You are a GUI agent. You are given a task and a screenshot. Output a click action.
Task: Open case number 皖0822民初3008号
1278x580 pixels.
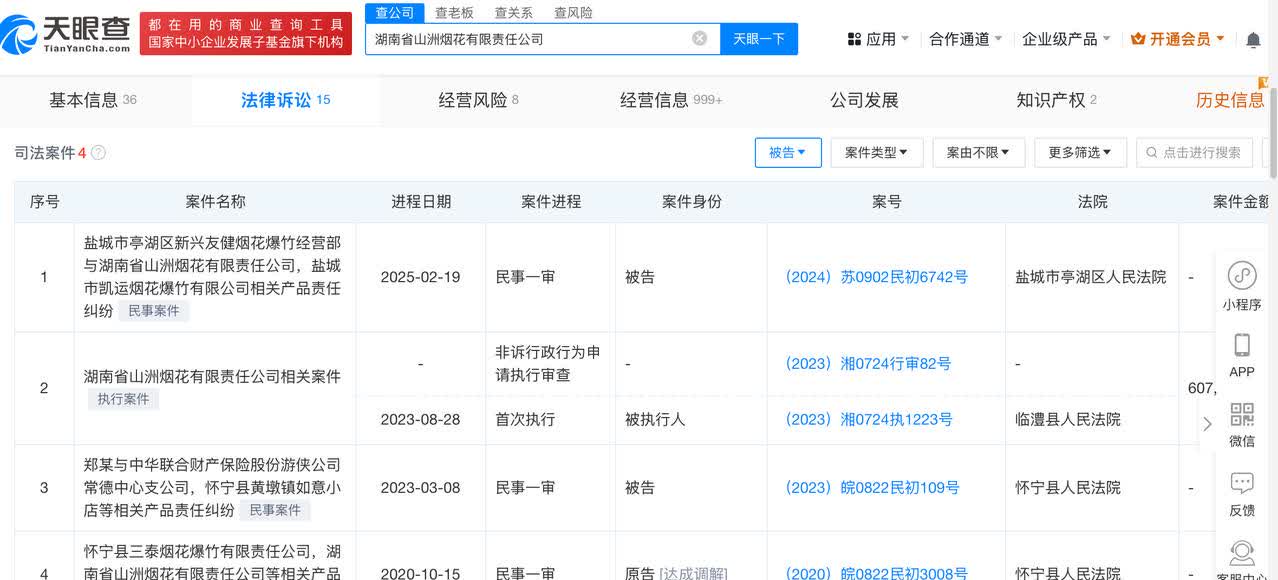[x=876, y=573]
